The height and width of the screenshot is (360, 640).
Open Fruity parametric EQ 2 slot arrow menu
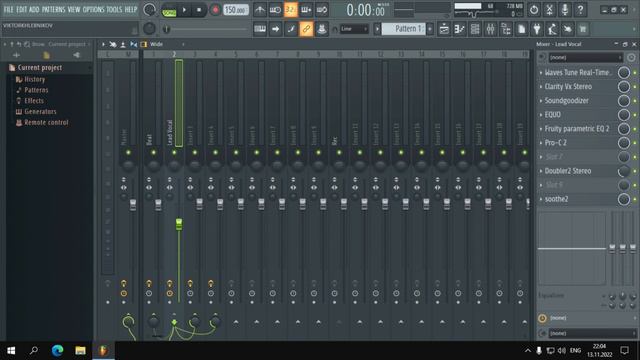click(x=541, y=129)
